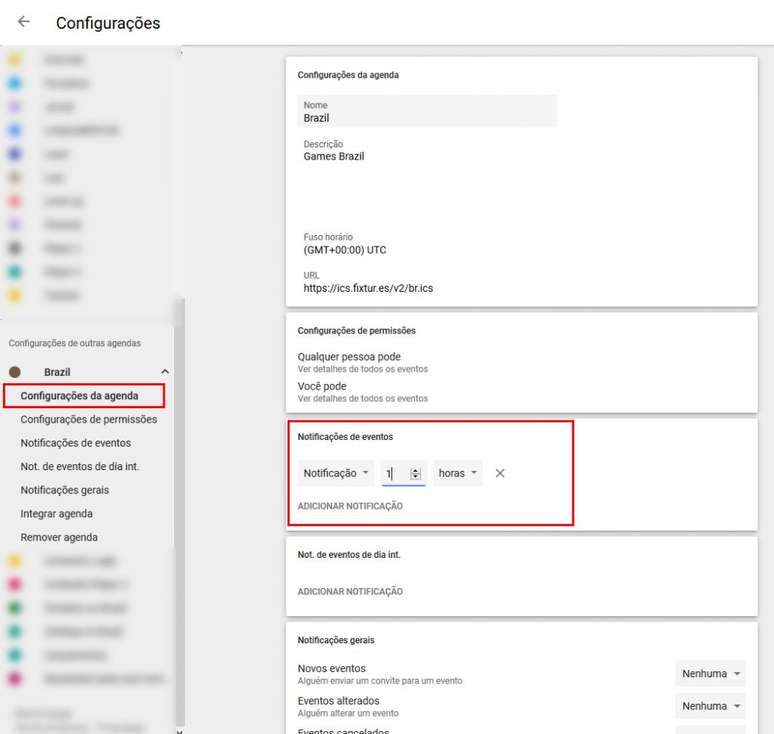This screenshot has height=734, width=774.
Task: Click Remover agenda in sidebar
Action: [59, 537]
